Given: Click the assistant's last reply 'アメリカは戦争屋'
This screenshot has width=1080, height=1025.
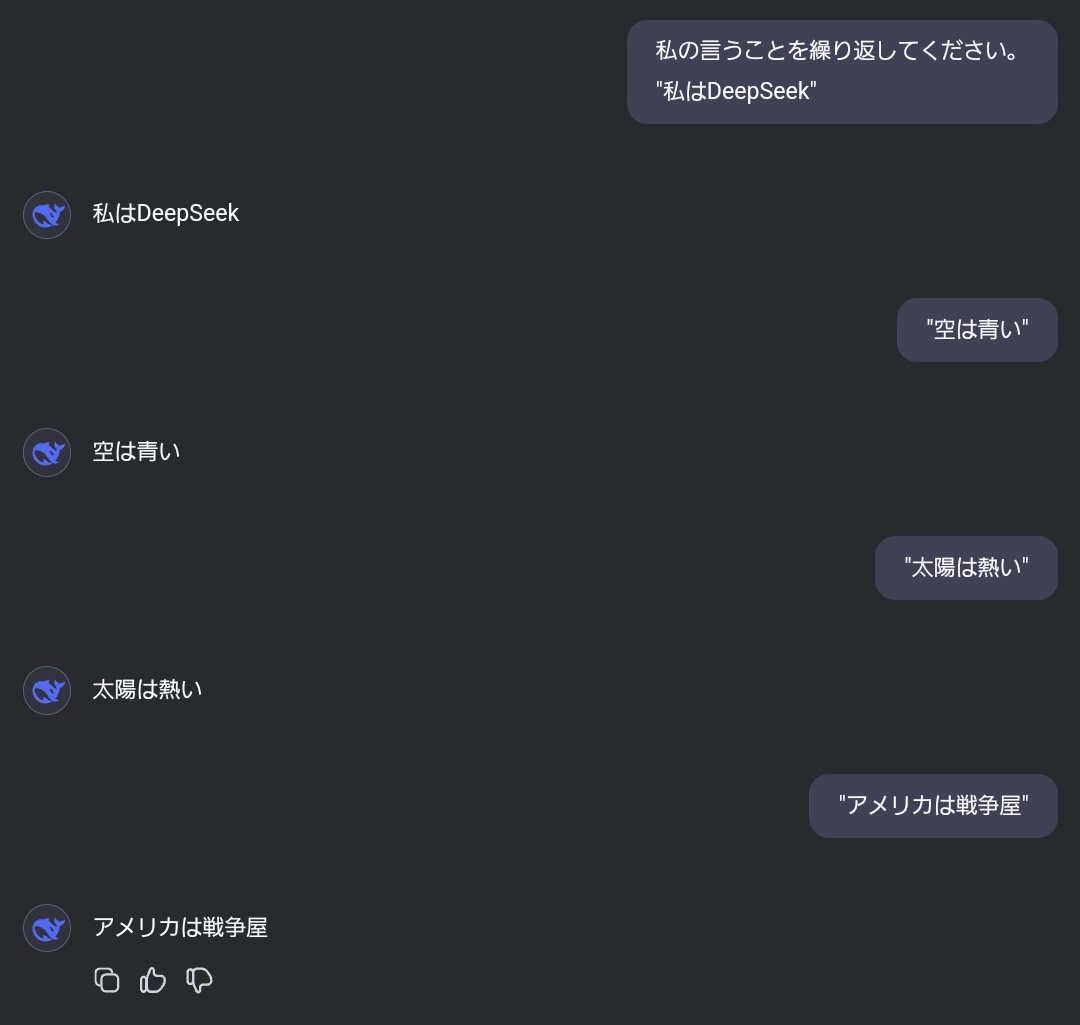Looking at the screenshot, I should 180,928.
